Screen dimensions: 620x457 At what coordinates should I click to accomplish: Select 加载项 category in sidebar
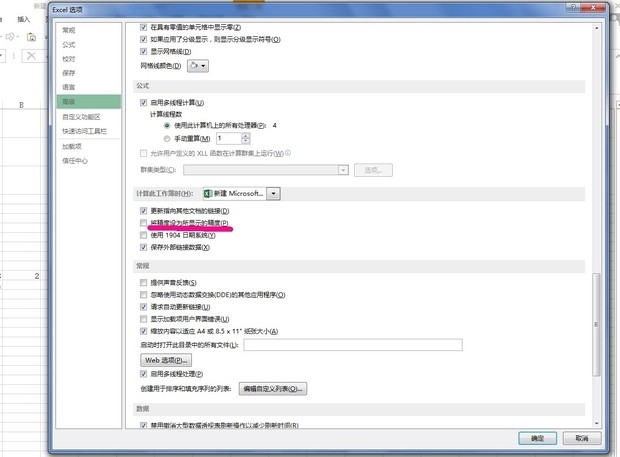click(72, 146)
